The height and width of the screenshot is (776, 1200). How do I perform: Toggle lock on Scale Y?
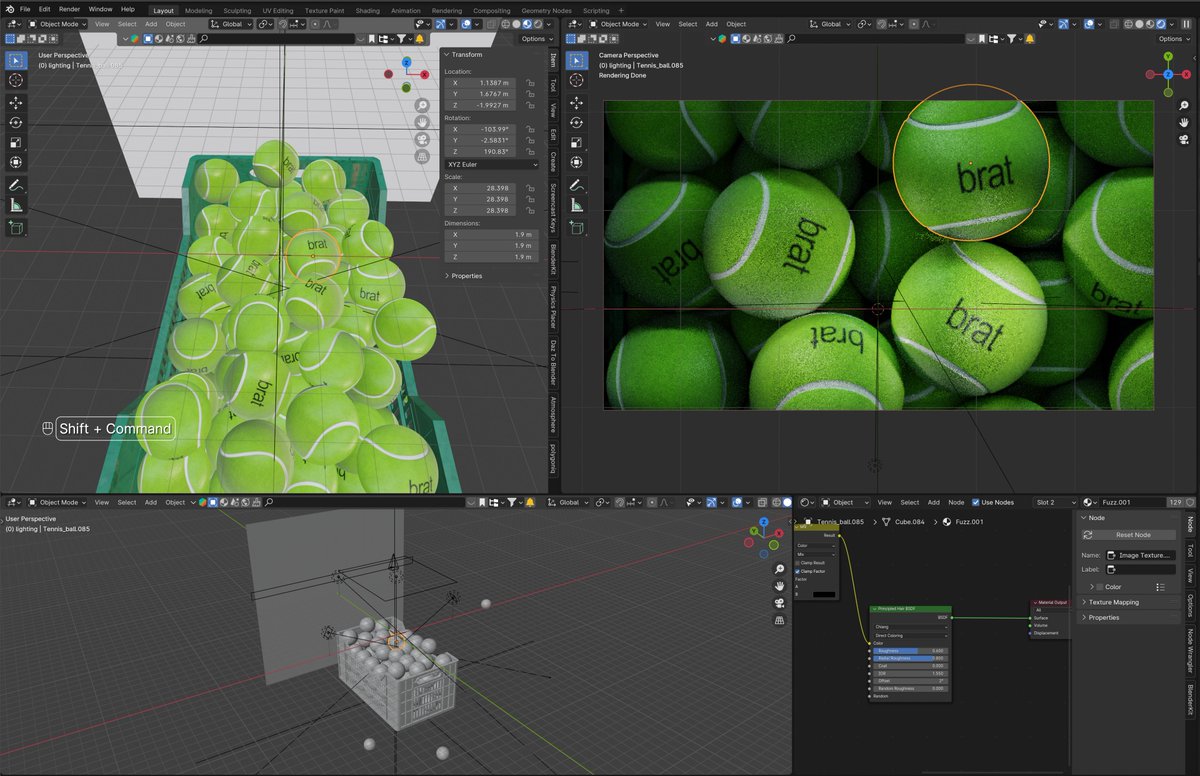[x=530, y=199]
